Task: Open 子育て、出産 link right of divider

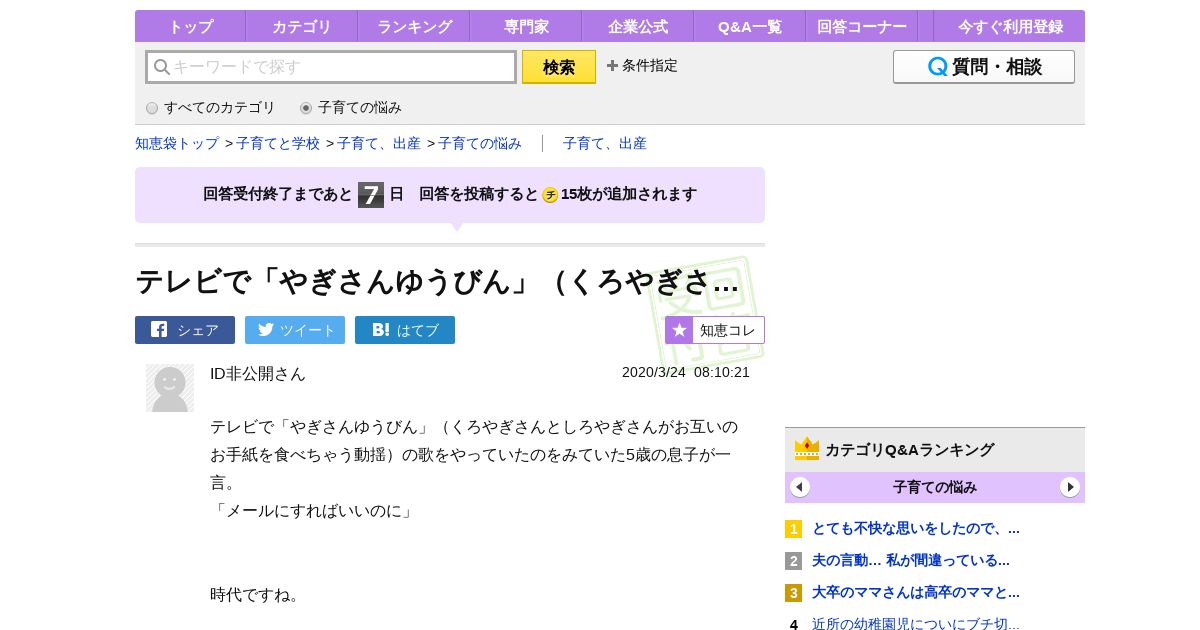Action: 605,143
